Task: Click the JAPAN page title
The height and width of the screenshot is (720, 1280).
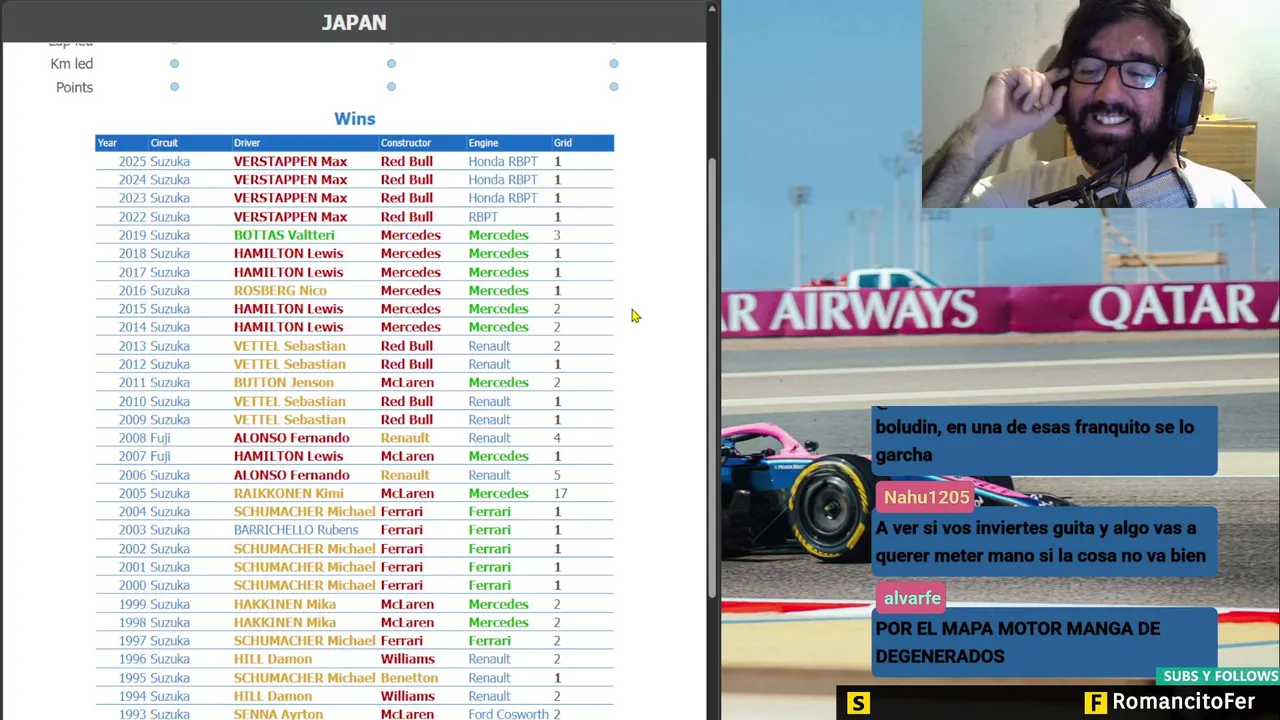Action: coord(354,22)
